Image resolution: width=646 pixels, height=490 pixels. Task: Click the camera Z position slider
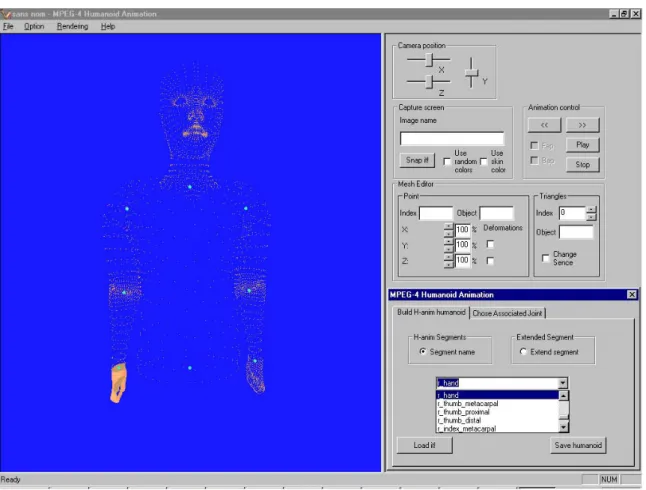(428, 82)
